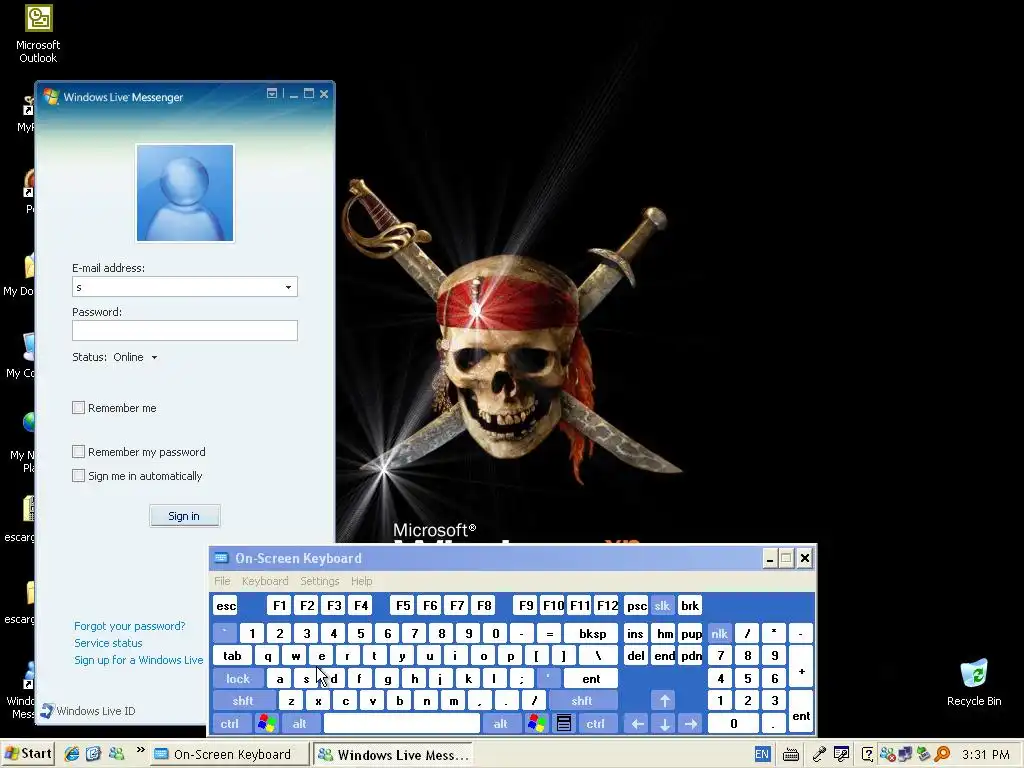Click the F5 key
Screen dimensions: 1024x768
[404, 605]
